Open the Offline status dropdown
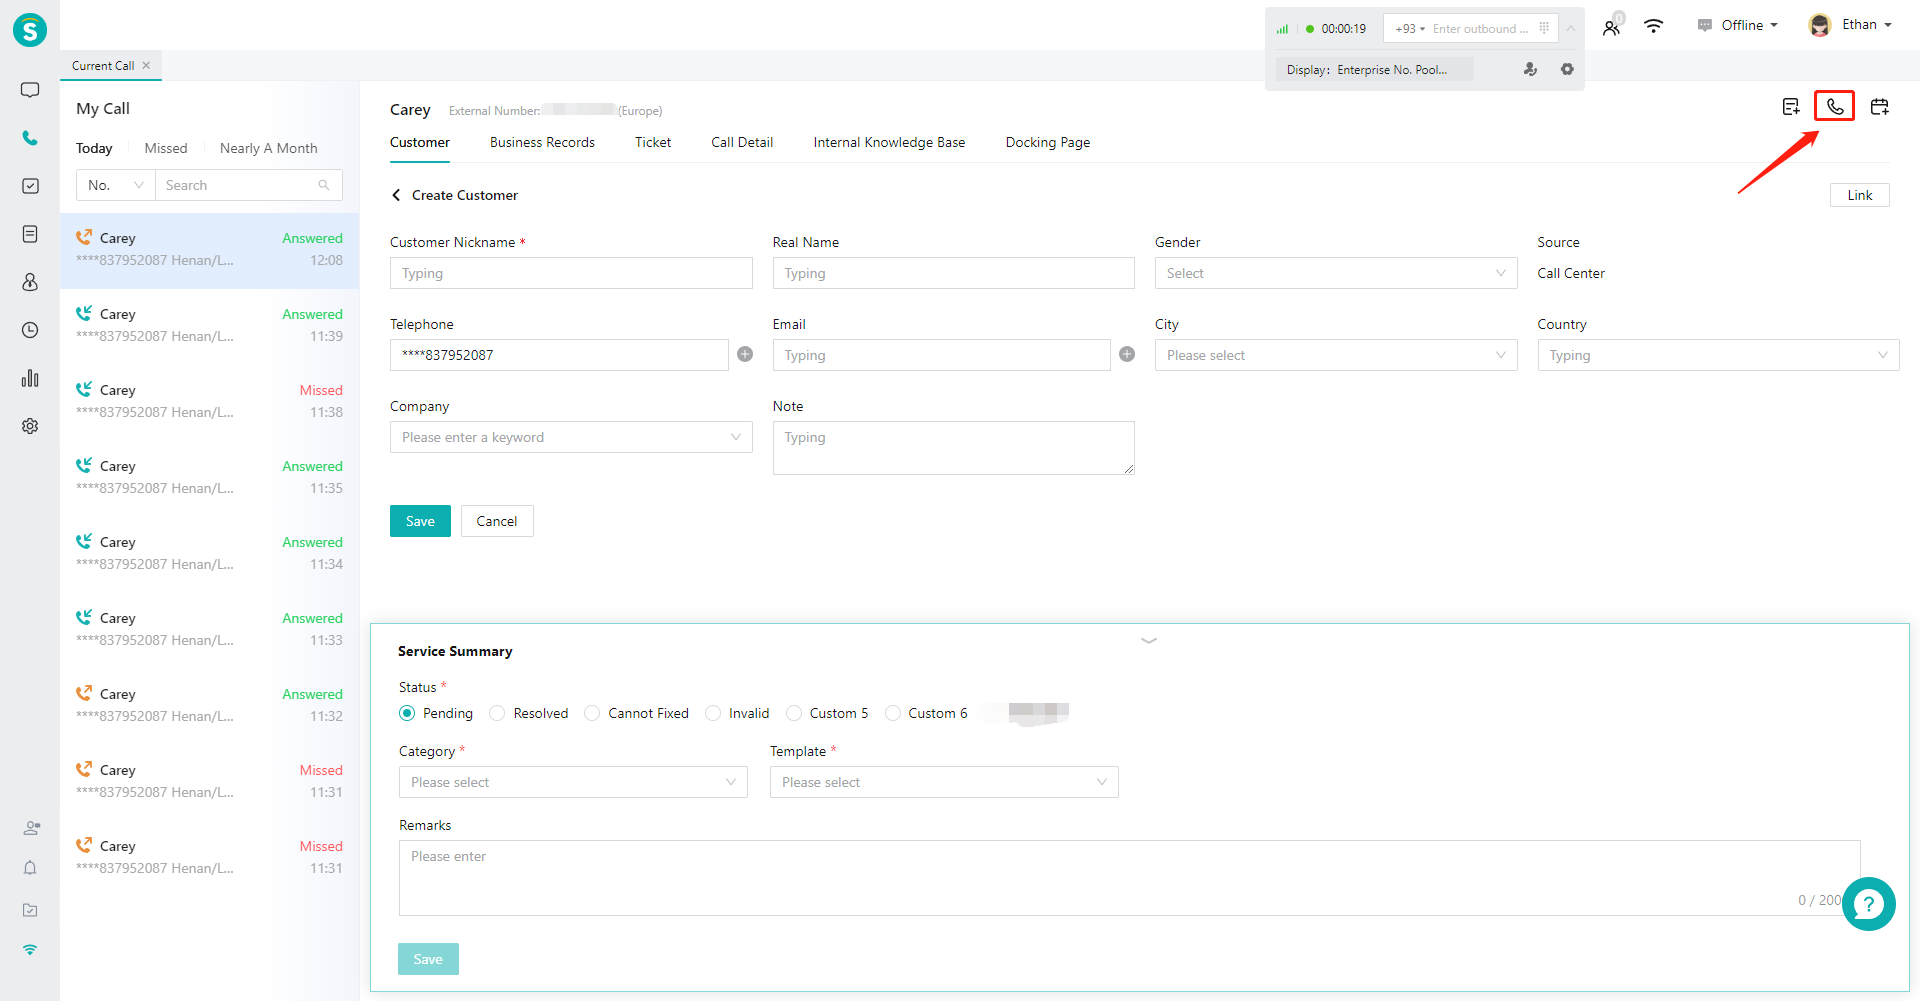The image size is (1920, 1001). point(1738,25)
